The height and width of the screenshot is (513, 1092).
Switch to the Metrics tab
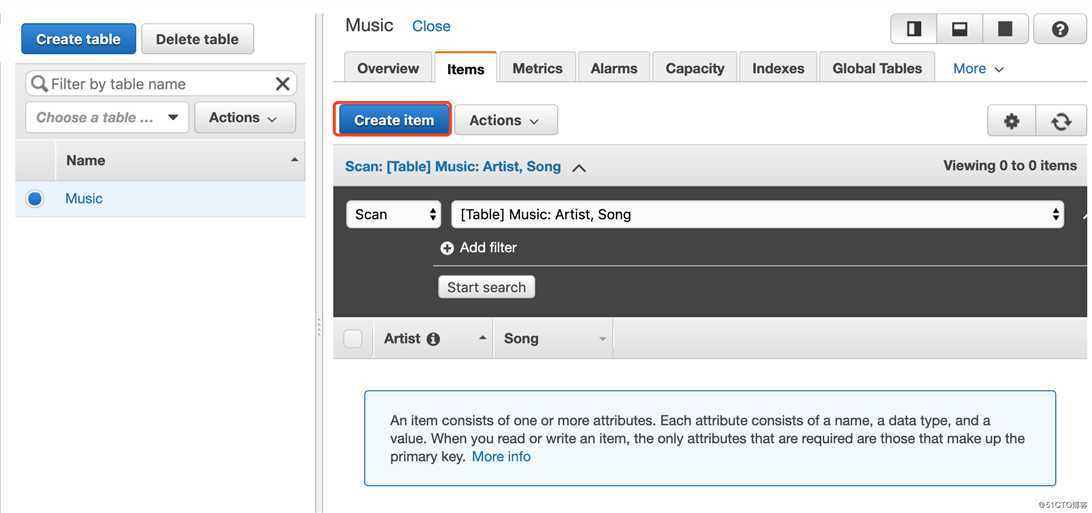point(537,68)
